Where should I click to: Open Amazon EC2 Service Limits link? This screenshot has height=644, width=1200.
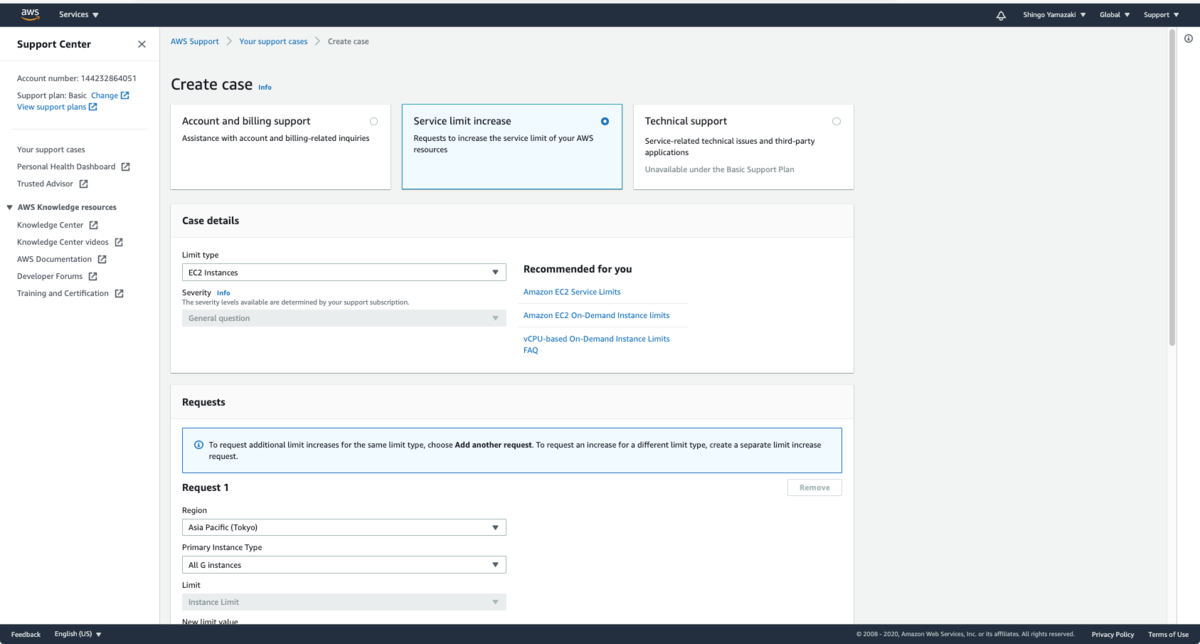[572, 292]
